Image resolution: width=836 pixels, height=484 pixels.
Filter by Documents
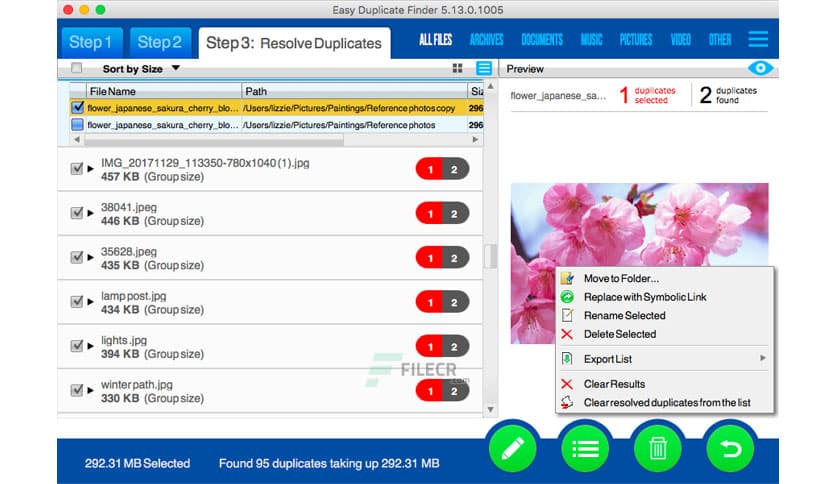coord(542,39)
